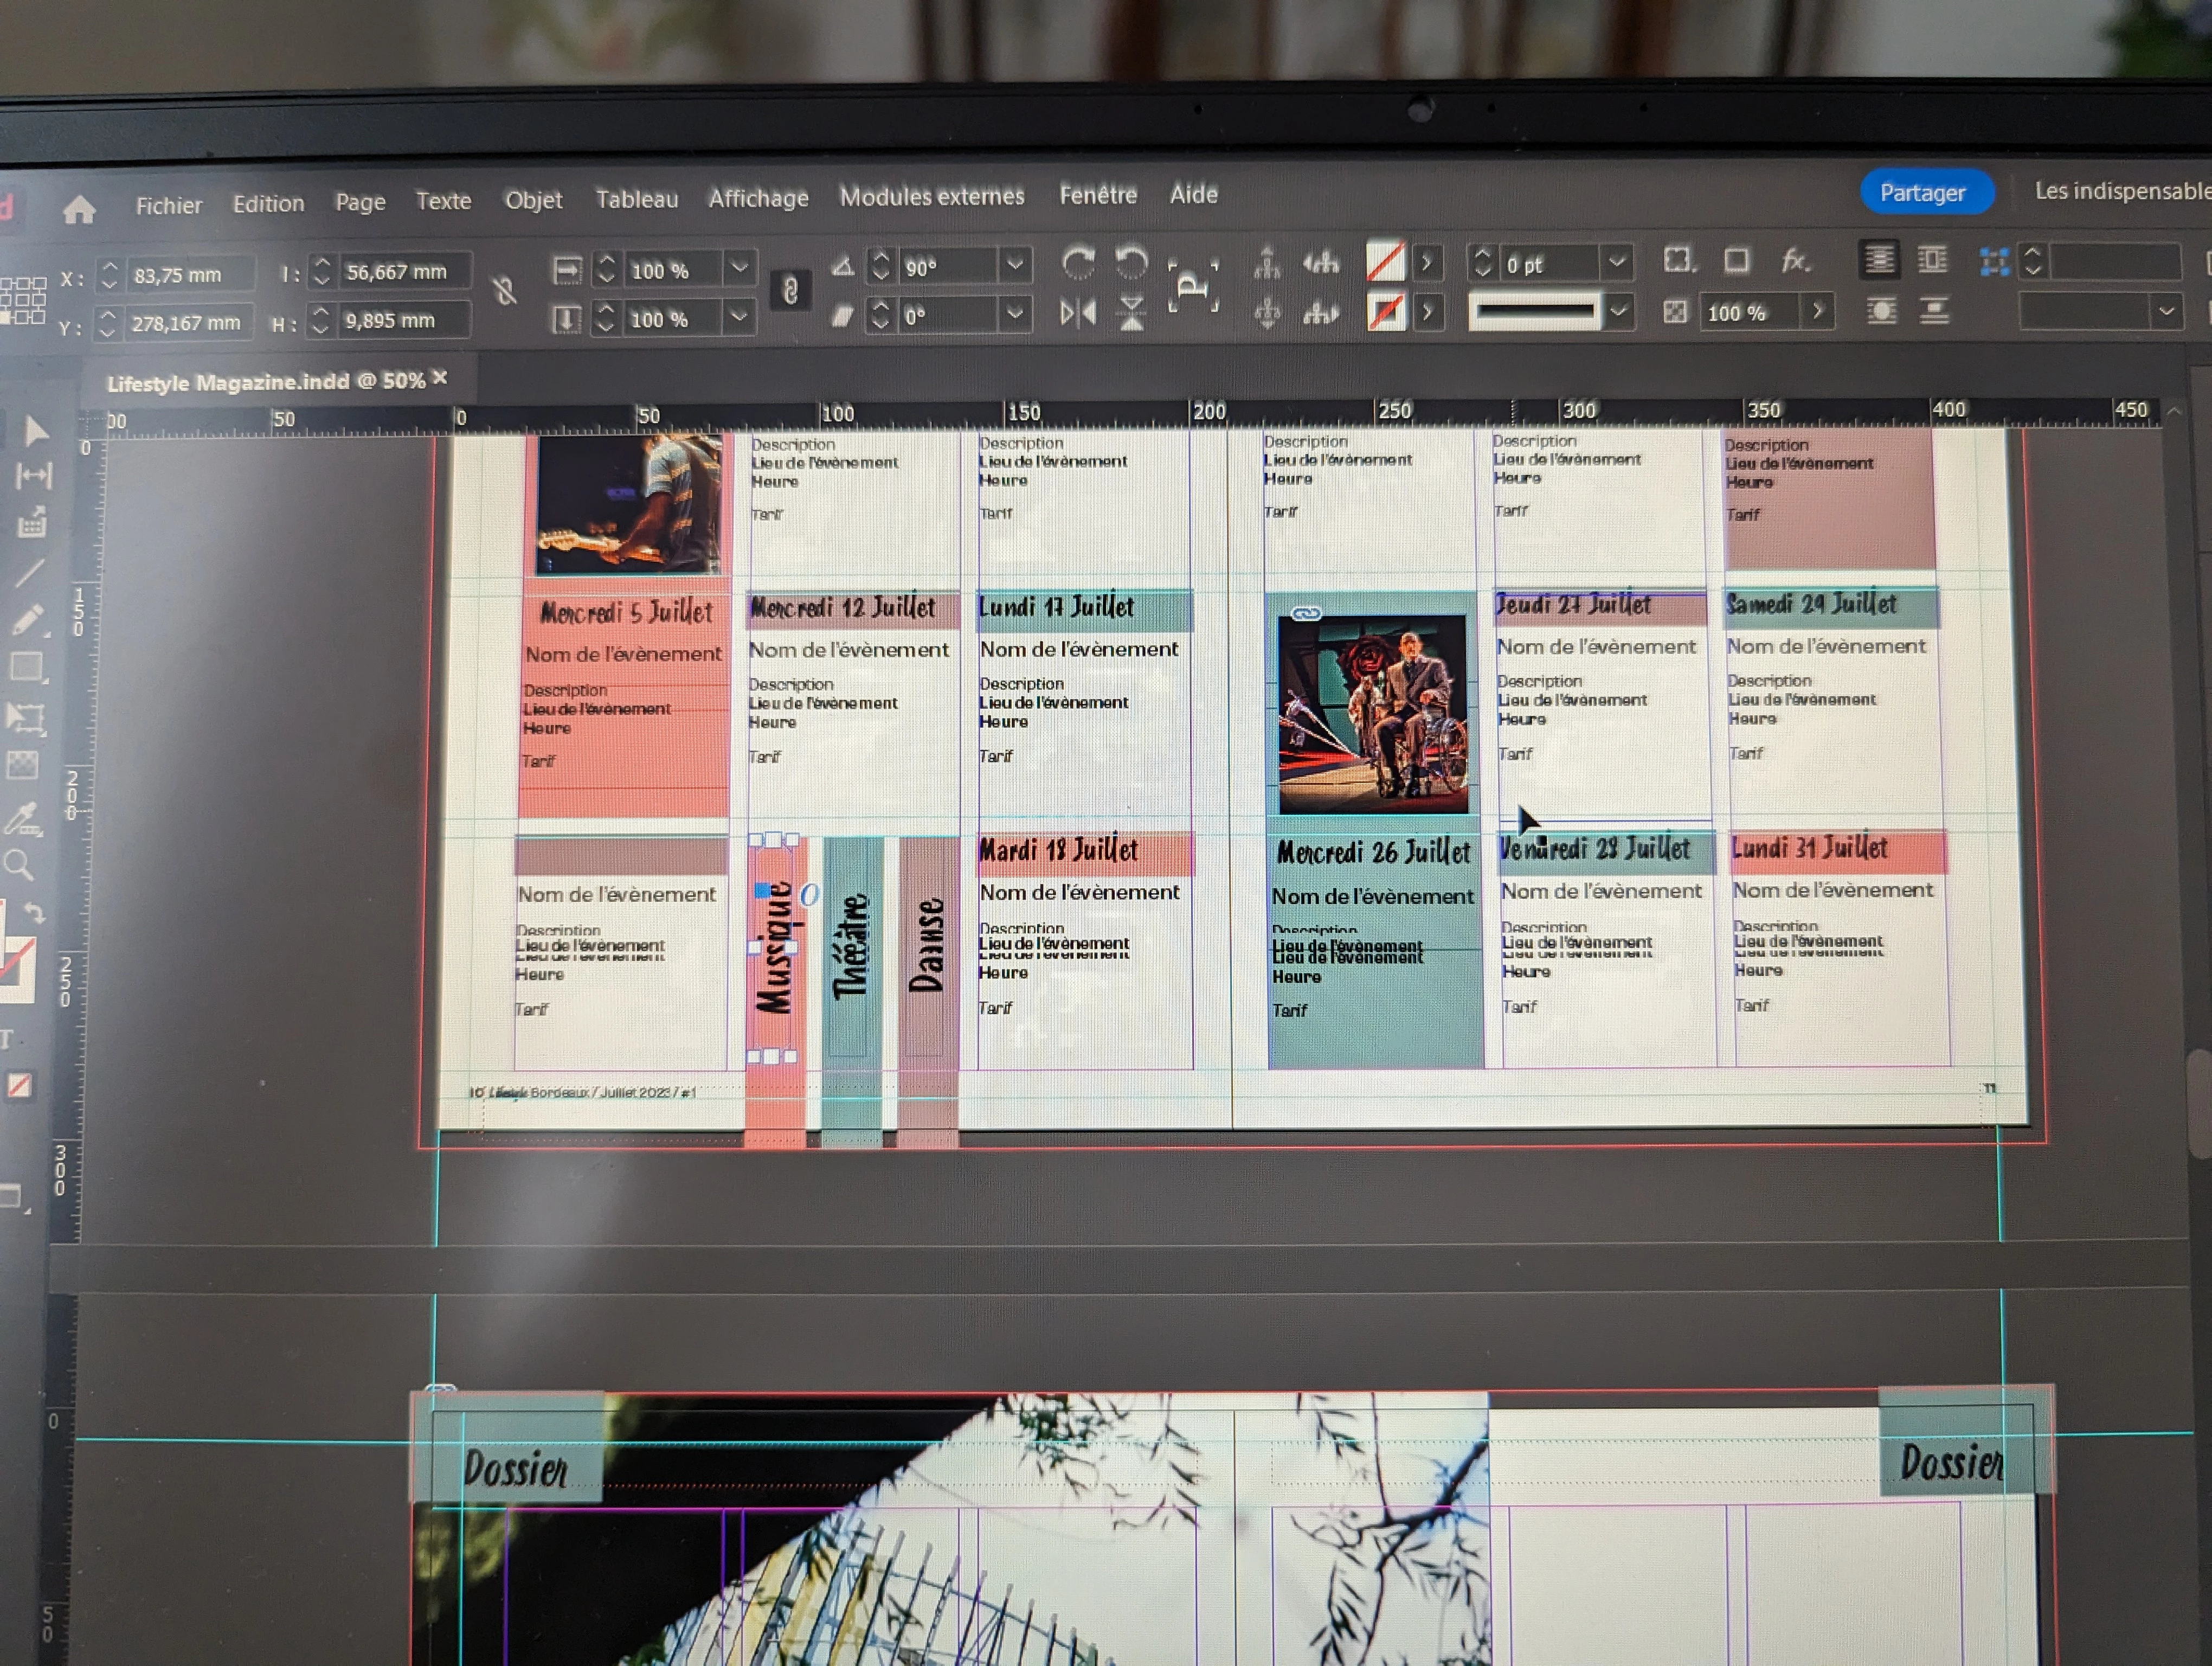Click the flip horizontal icon
2212x1666 pixels.
coord(1078,314)
